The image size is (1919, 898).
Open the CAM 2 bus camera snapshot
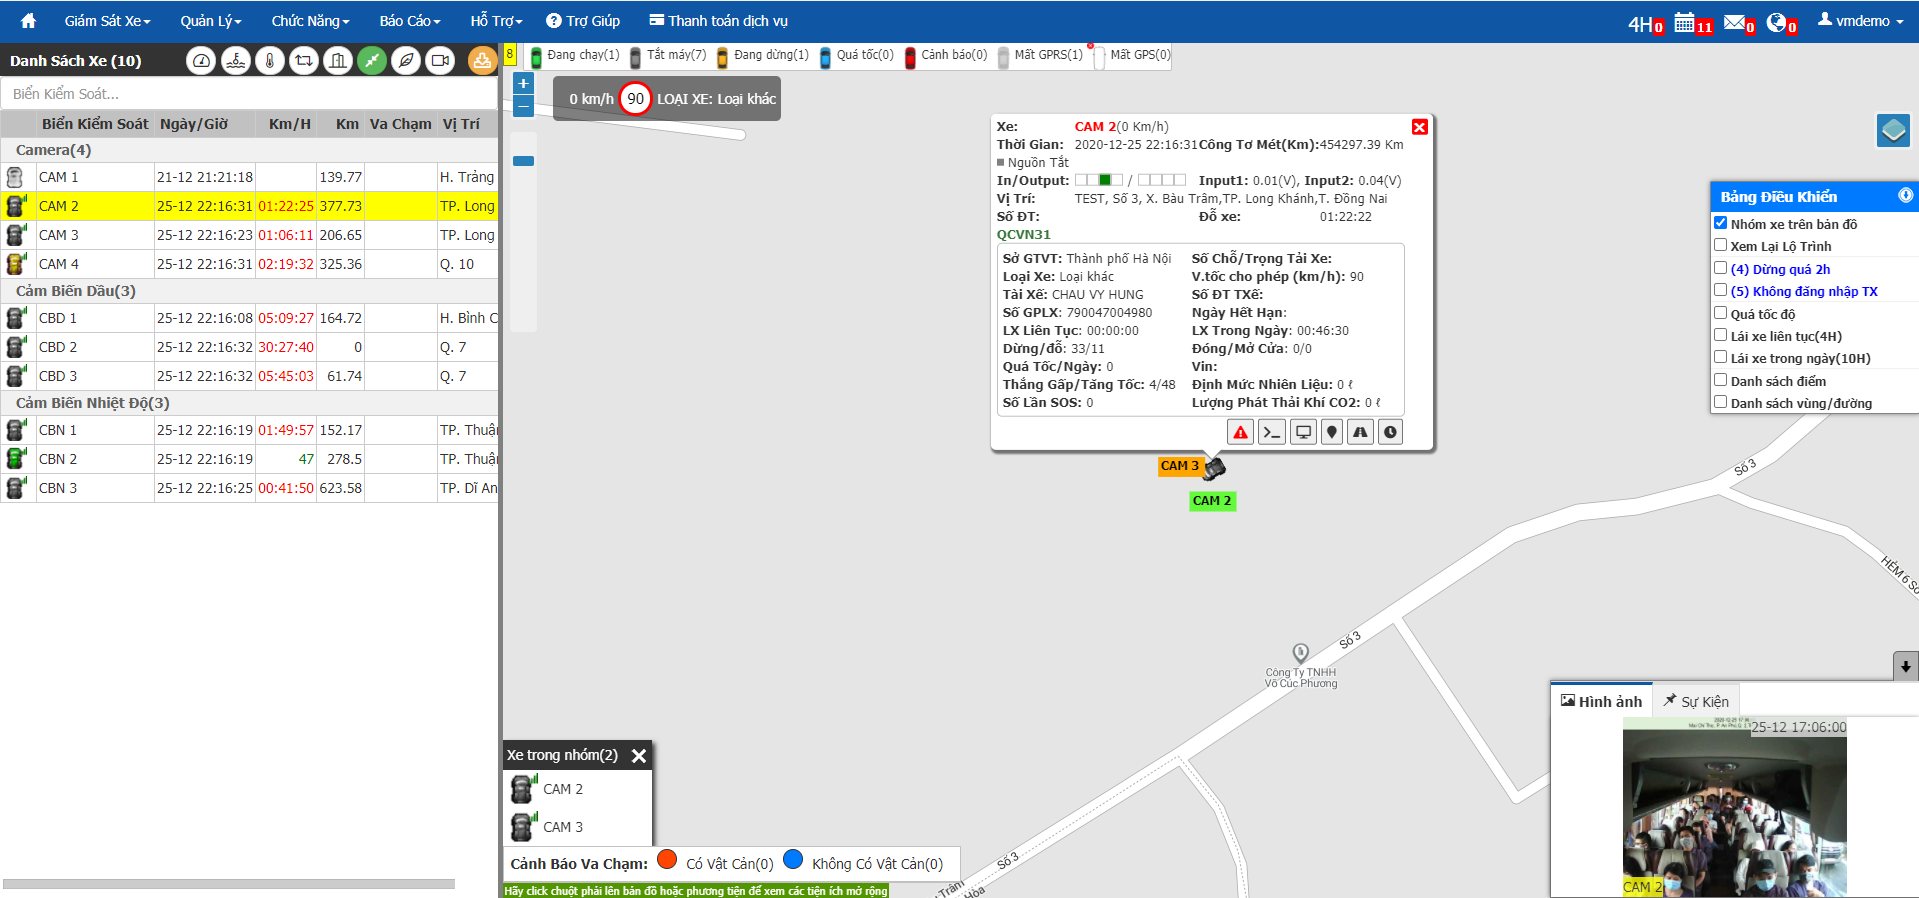[x=1735, y=806]
